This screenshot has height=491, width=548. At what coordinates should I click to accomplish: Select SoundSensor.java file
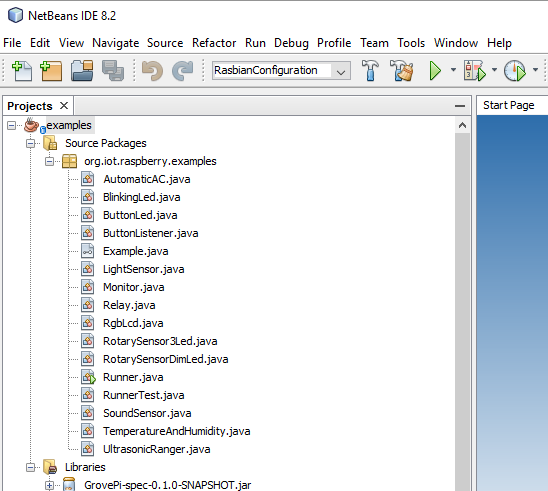[147, 413]
